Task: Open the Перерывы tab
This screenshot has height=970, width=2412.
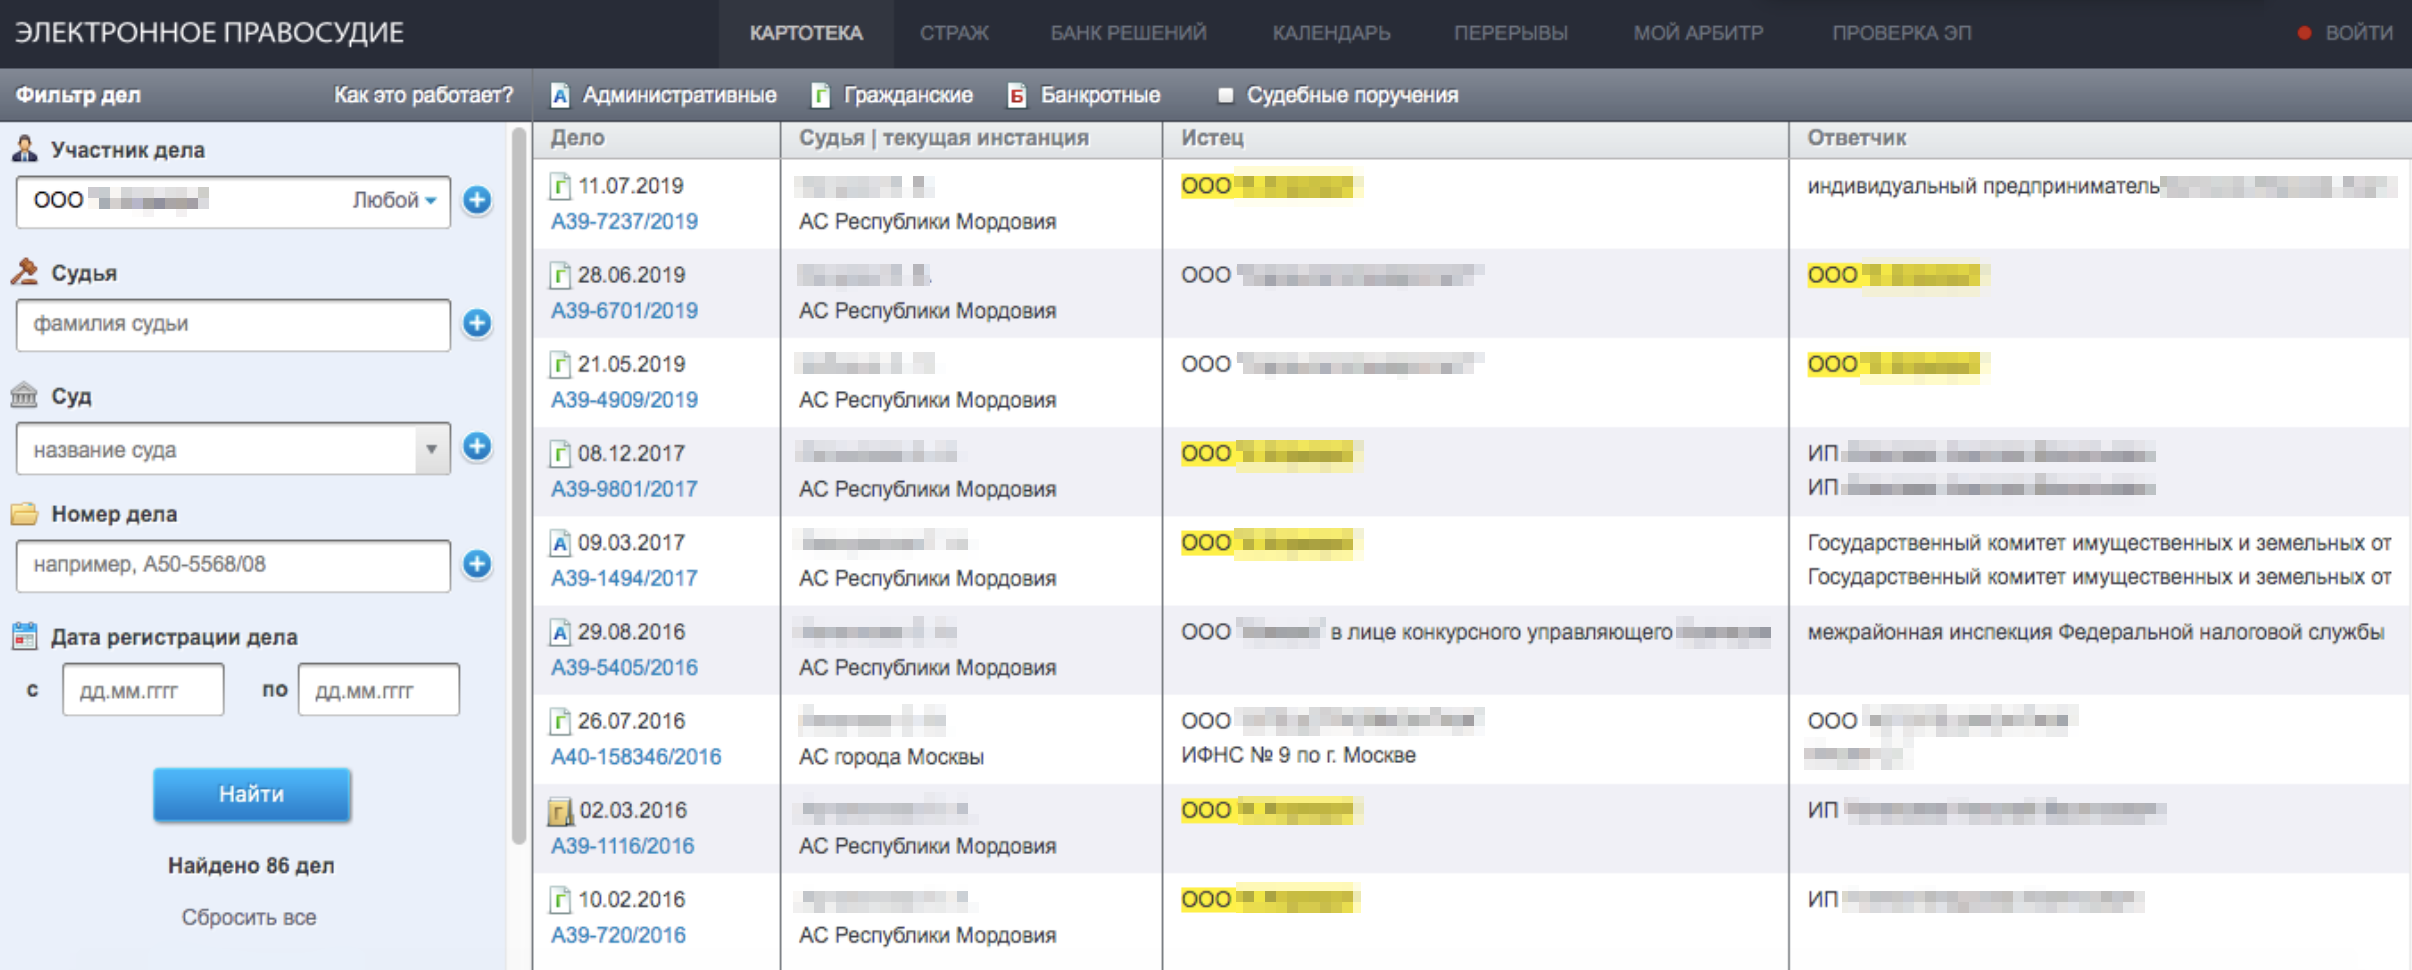Action: click(x=1510, y=33)
